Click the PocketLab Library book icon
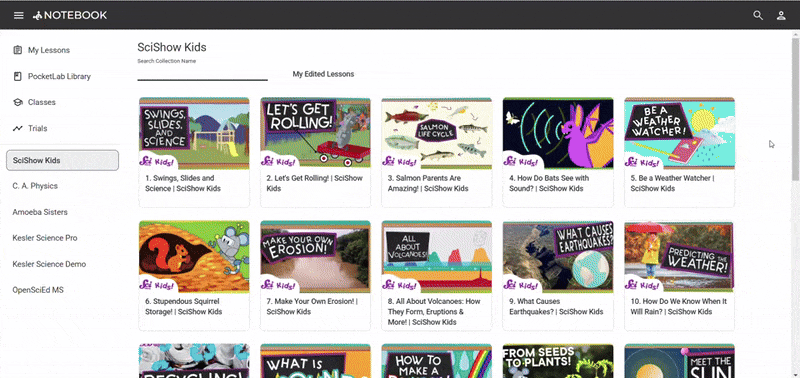The image size is (800, 378). point(18,76)
